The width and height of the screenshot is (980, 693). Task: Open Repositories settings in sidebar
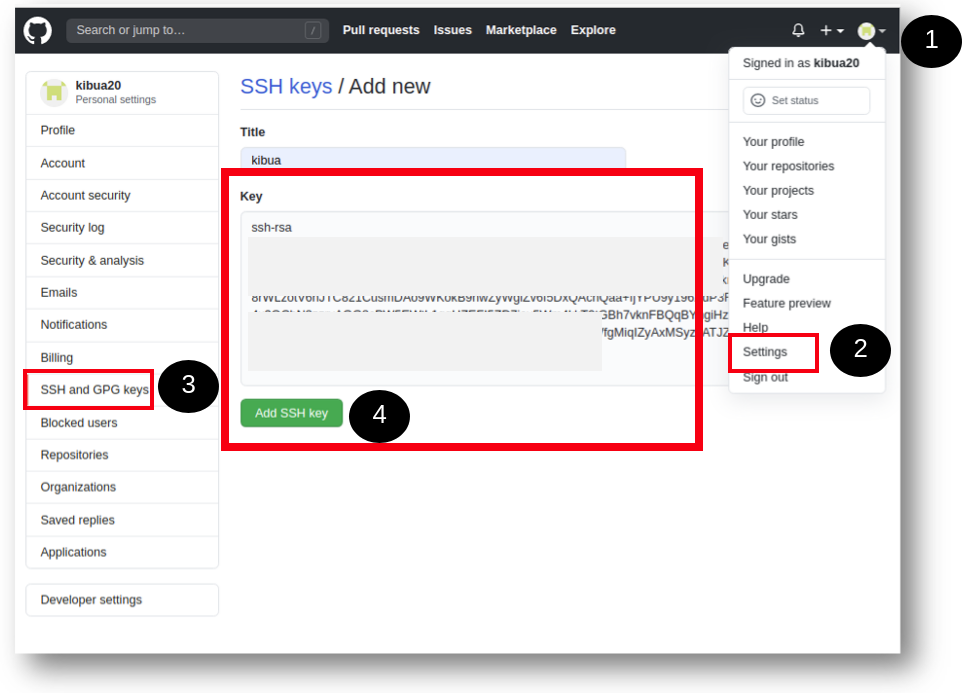pos(122,455)
